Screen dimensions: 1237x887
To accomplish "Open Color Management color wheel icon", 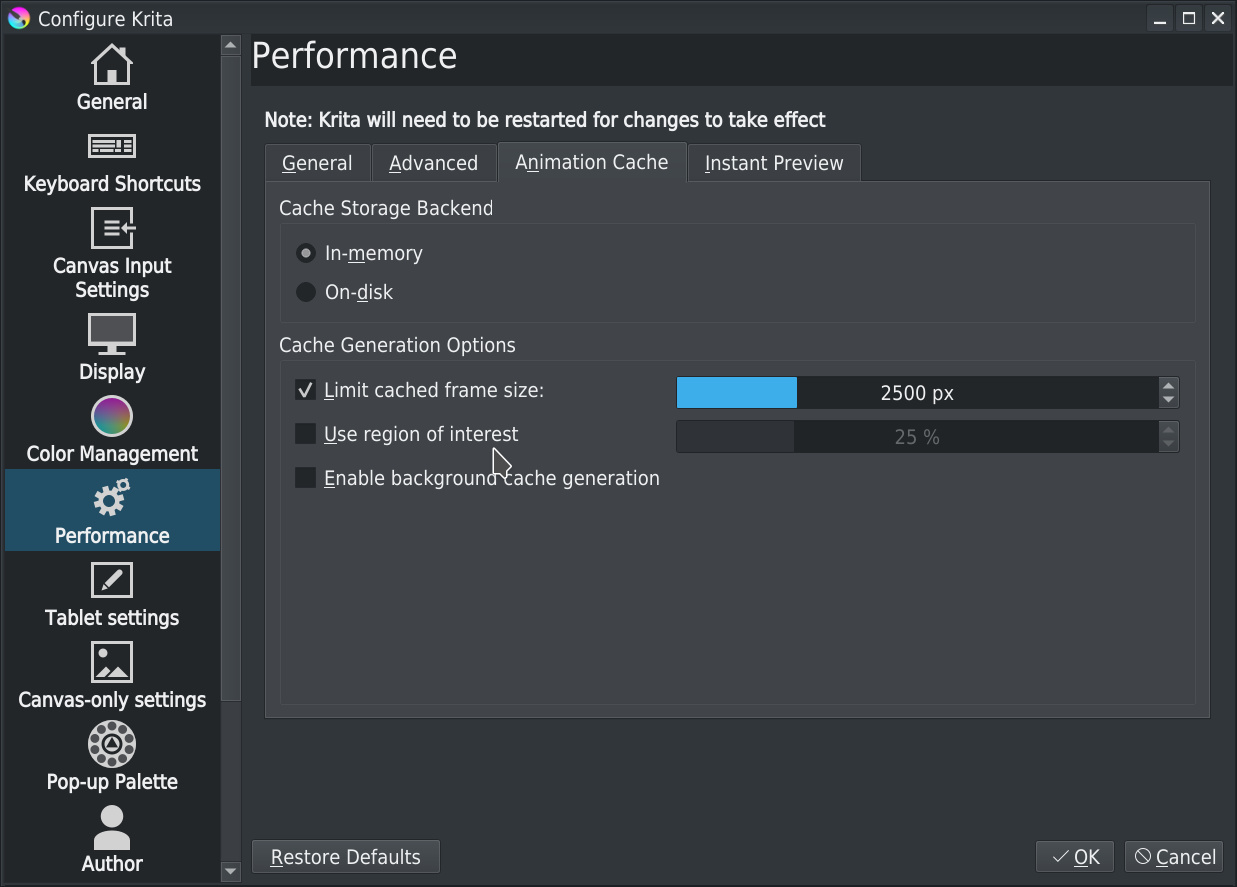I will pos(112,416).
